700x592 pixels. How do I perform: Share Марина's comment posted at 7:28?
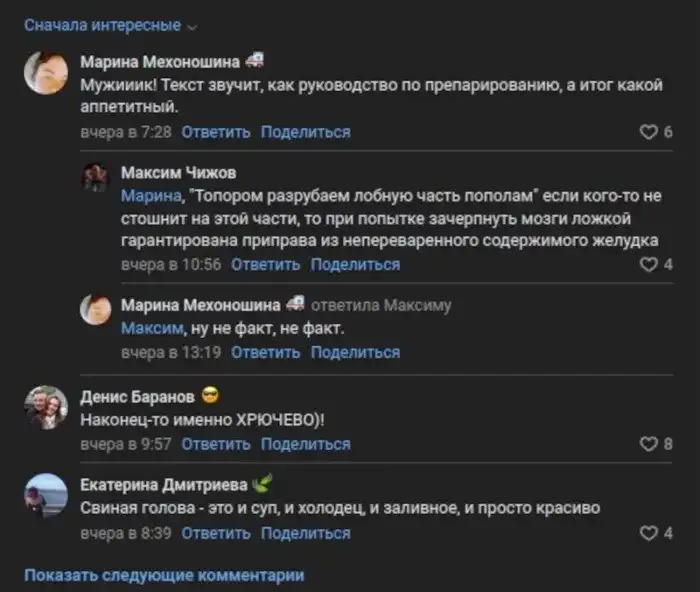click(306, 132)
